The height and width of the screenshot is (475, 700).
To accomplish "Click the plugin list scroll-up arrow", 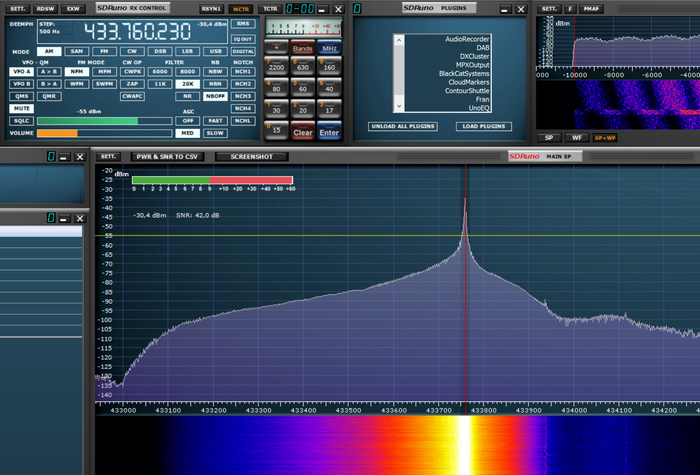I will coord(399,41).
